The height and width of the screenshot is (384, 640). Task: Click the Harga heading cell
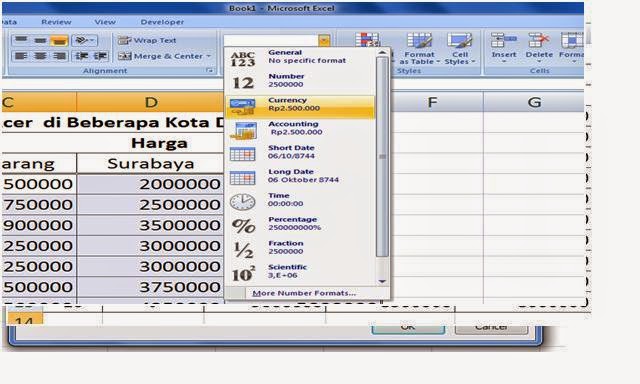click(160, 143)
